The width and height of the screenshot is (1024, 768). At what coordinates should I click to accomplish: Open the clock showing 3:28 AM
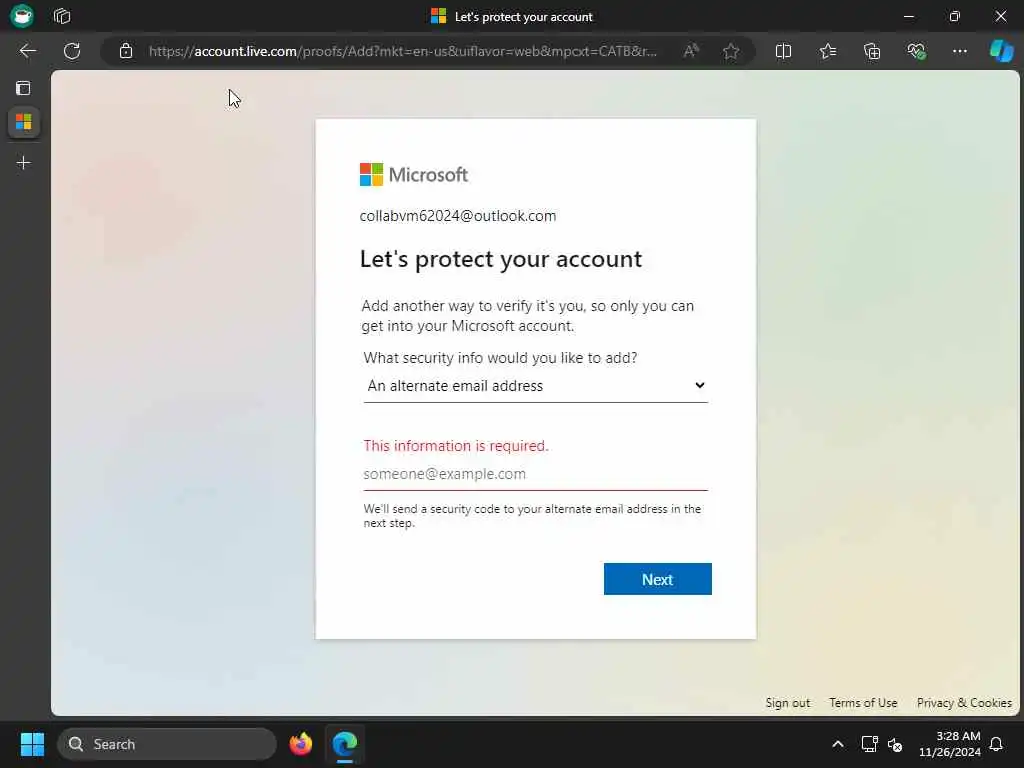(950, 744)
